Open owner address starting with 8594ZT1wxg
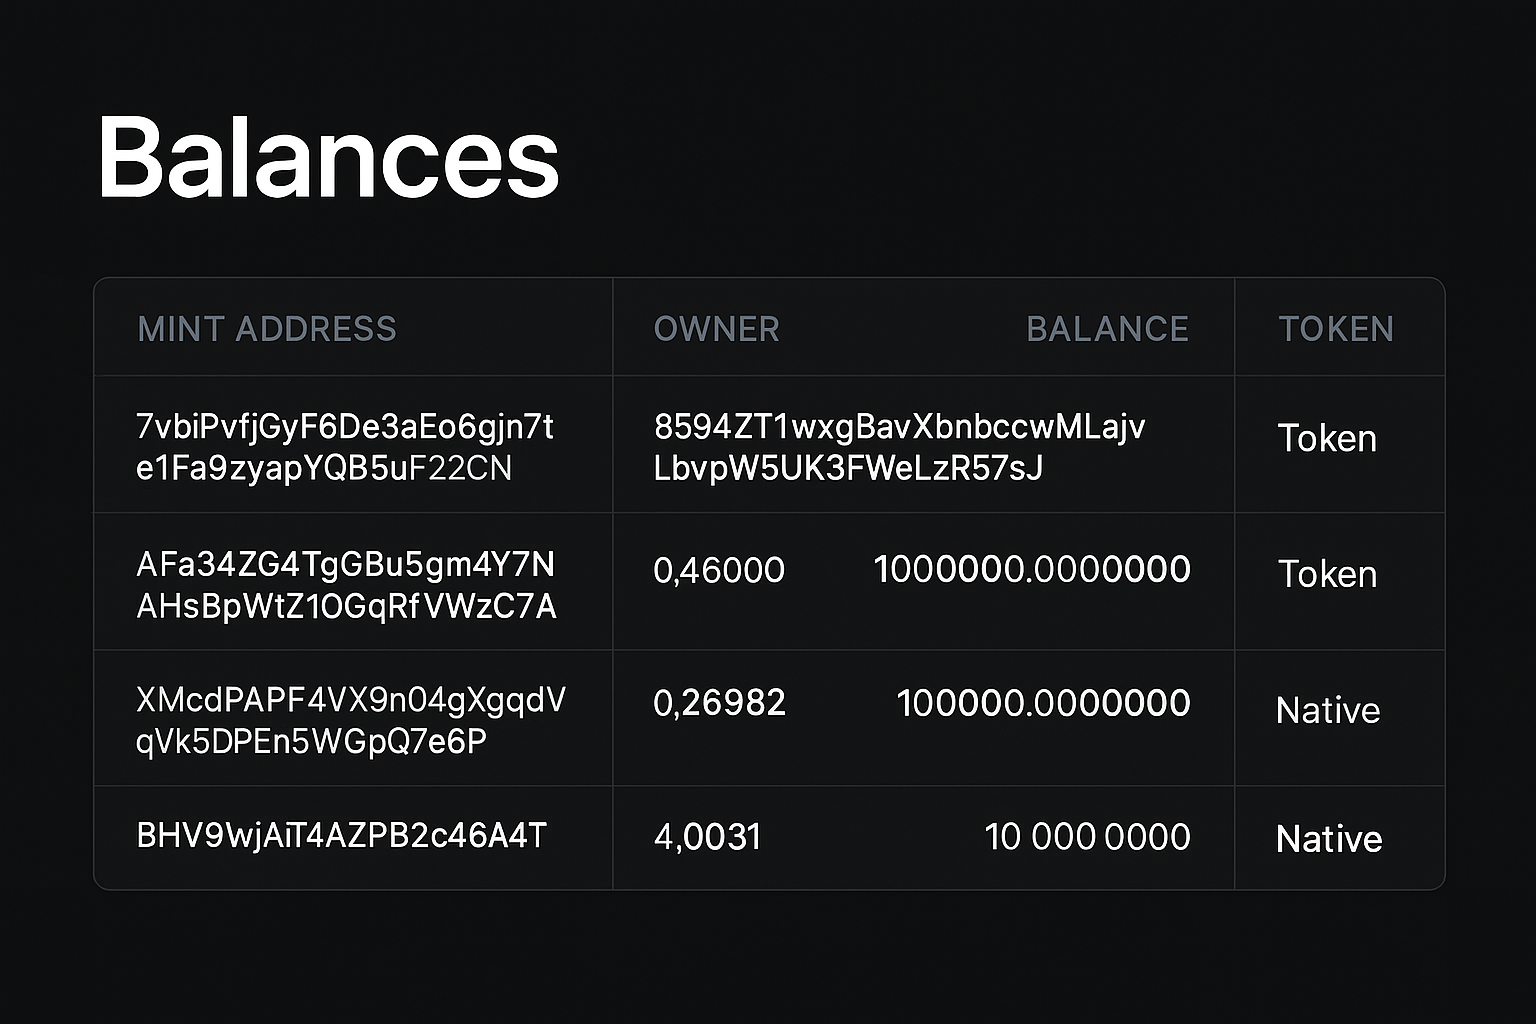This screenshot has height=1024, width=1536. click(899, 447)
